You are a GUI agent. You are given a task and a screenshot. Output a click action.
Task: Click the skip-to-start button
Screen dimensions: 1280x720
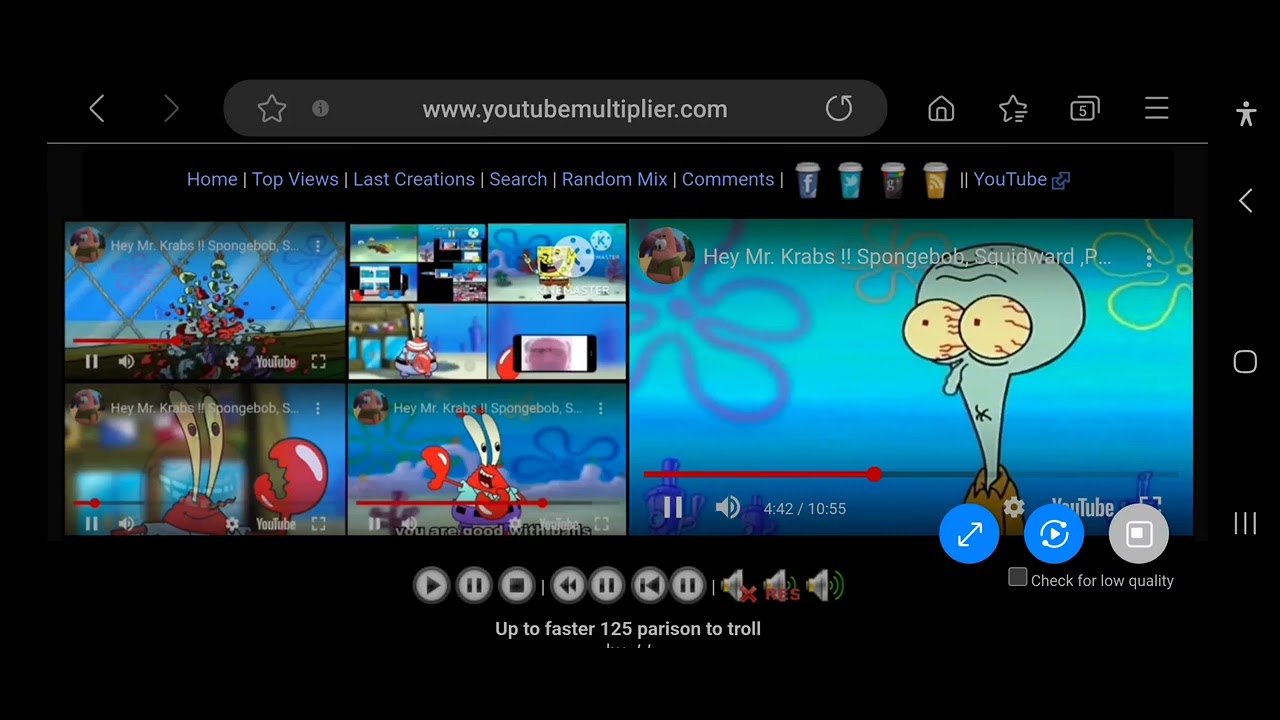pos(649,585)
